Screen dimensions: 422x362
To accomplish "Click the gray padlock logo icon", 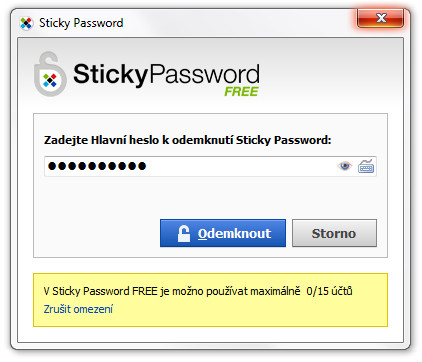I will [x=50, y=74].
